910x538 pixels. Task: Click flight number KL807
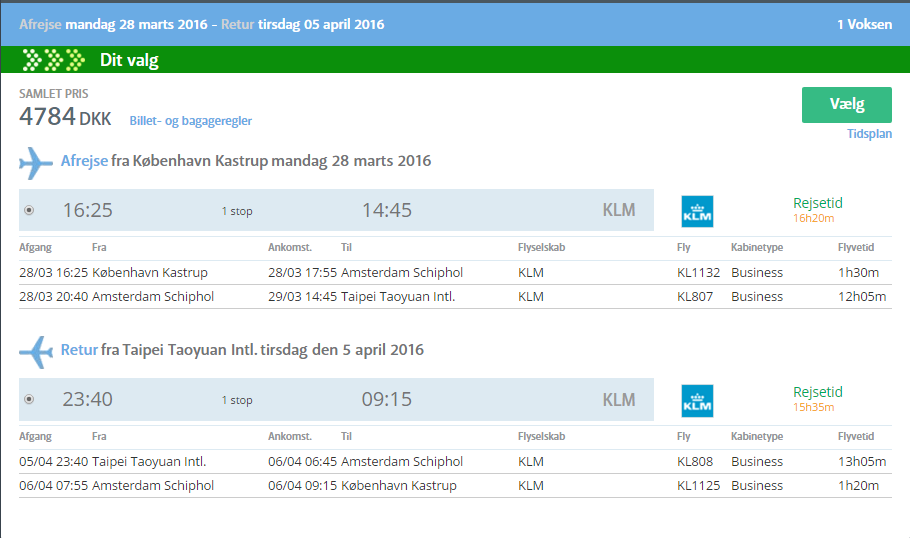point(695,297)
